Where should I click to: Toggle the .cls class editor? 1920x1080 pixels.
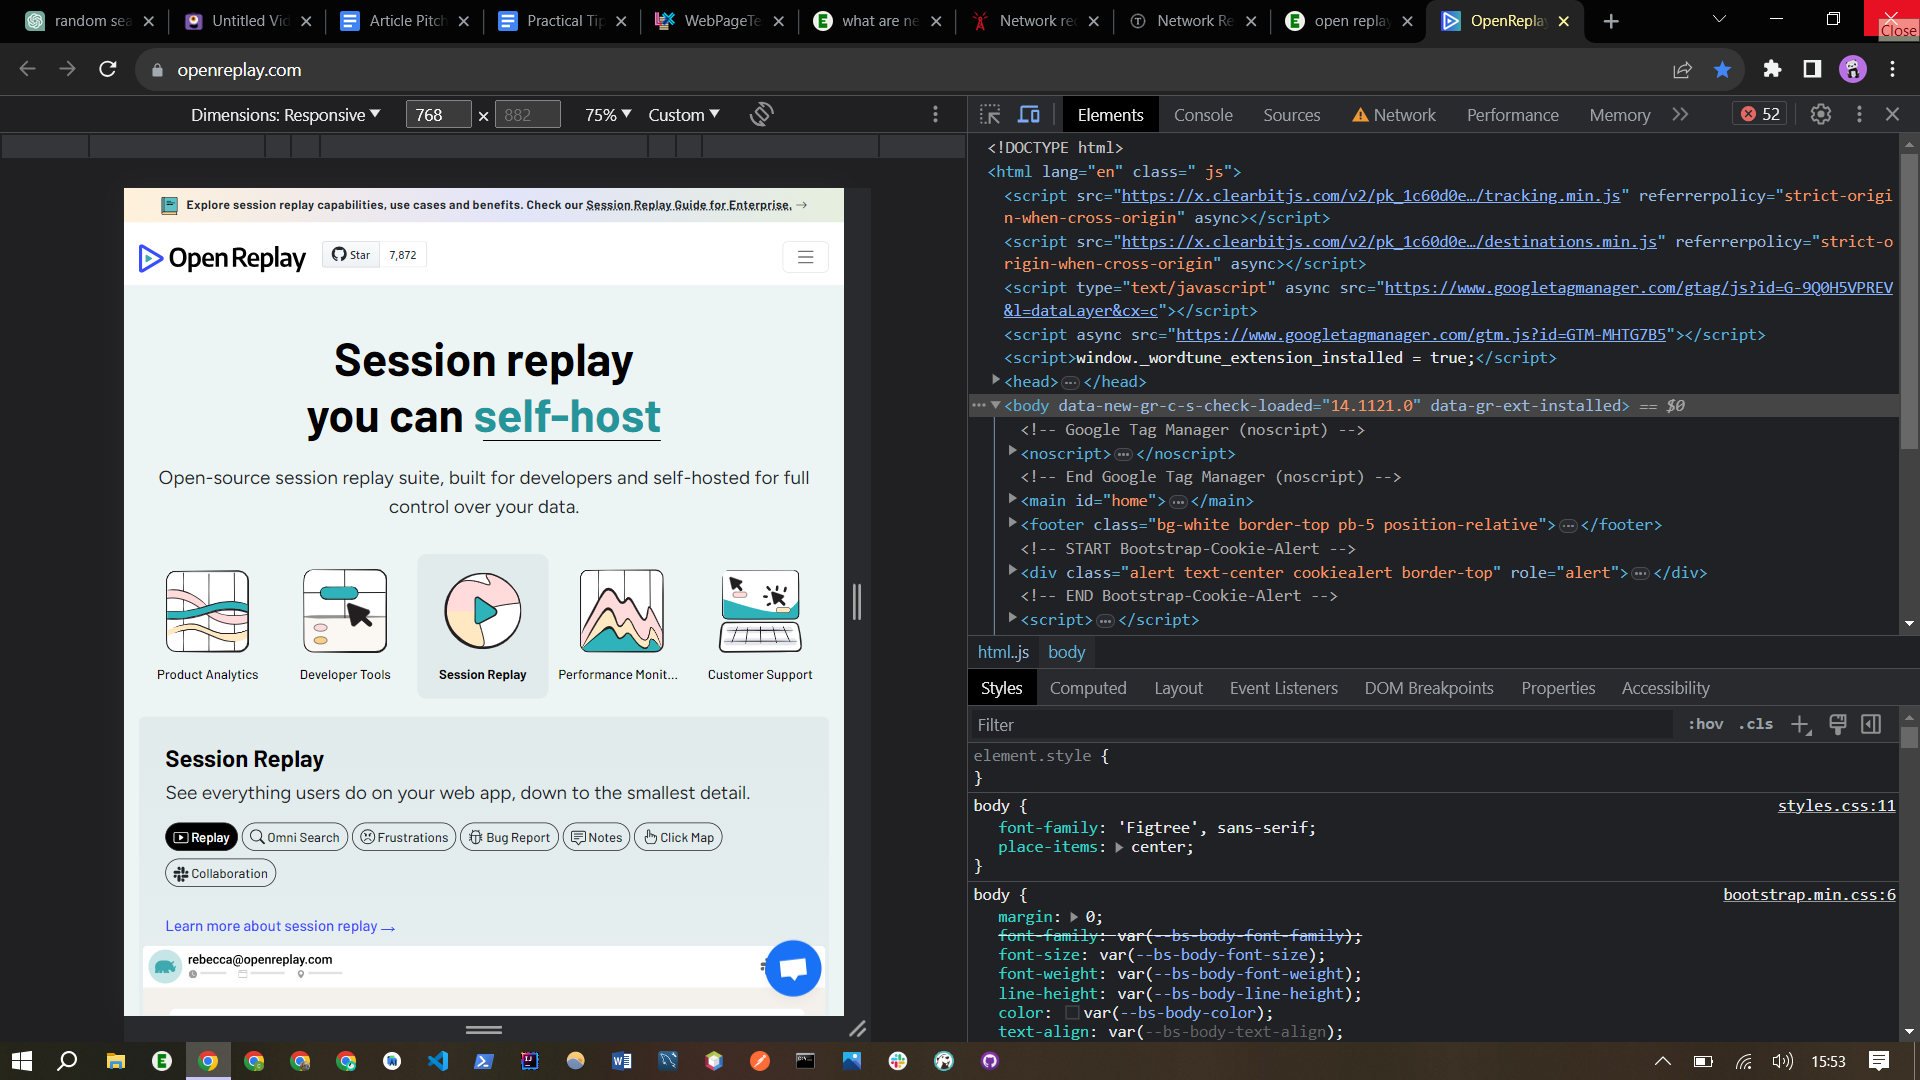pyautogui.click(x=1755, y=724)
